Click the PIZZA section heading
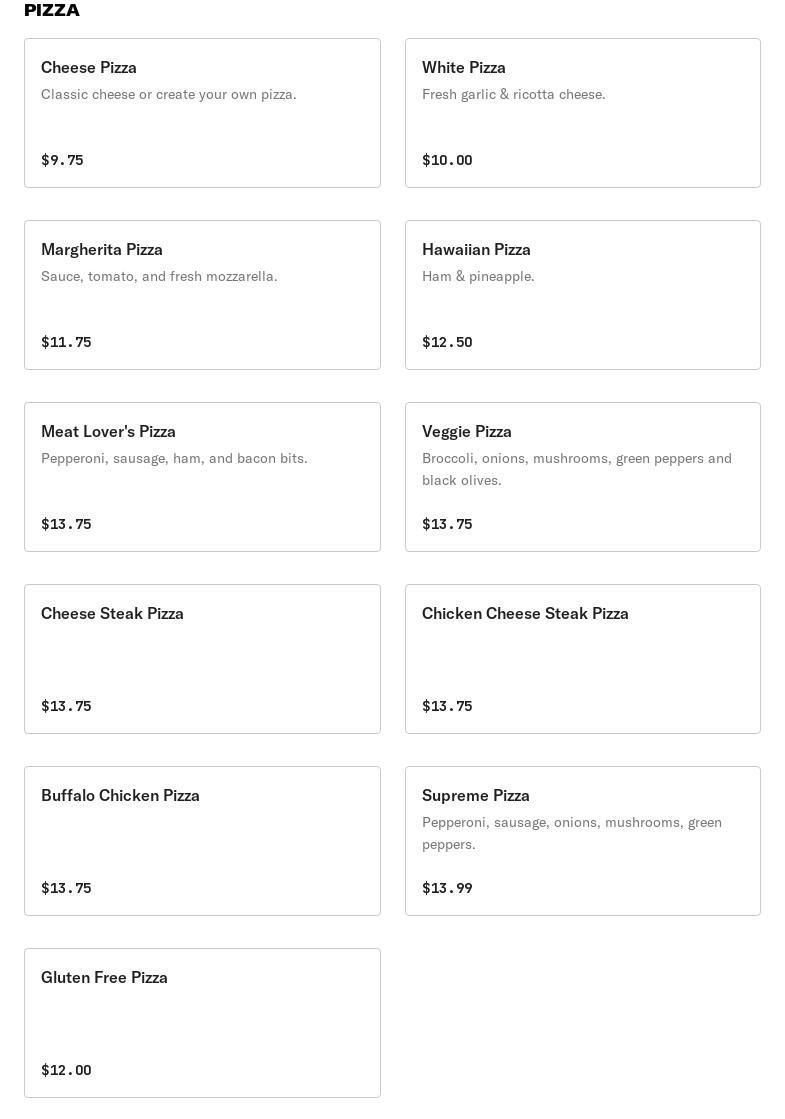Image resolution: width=785 pixels, height=1119 pixels. point(52,10)
